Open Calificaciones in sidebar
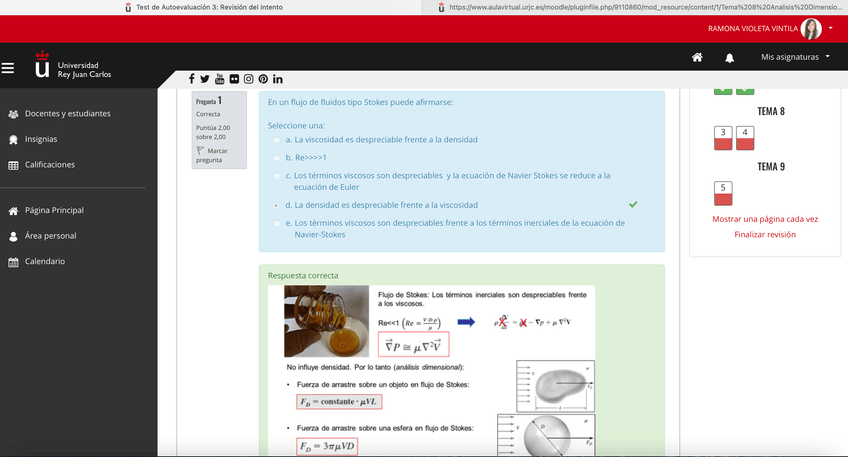This screenshot has height=457, width=848. point(50,164)
